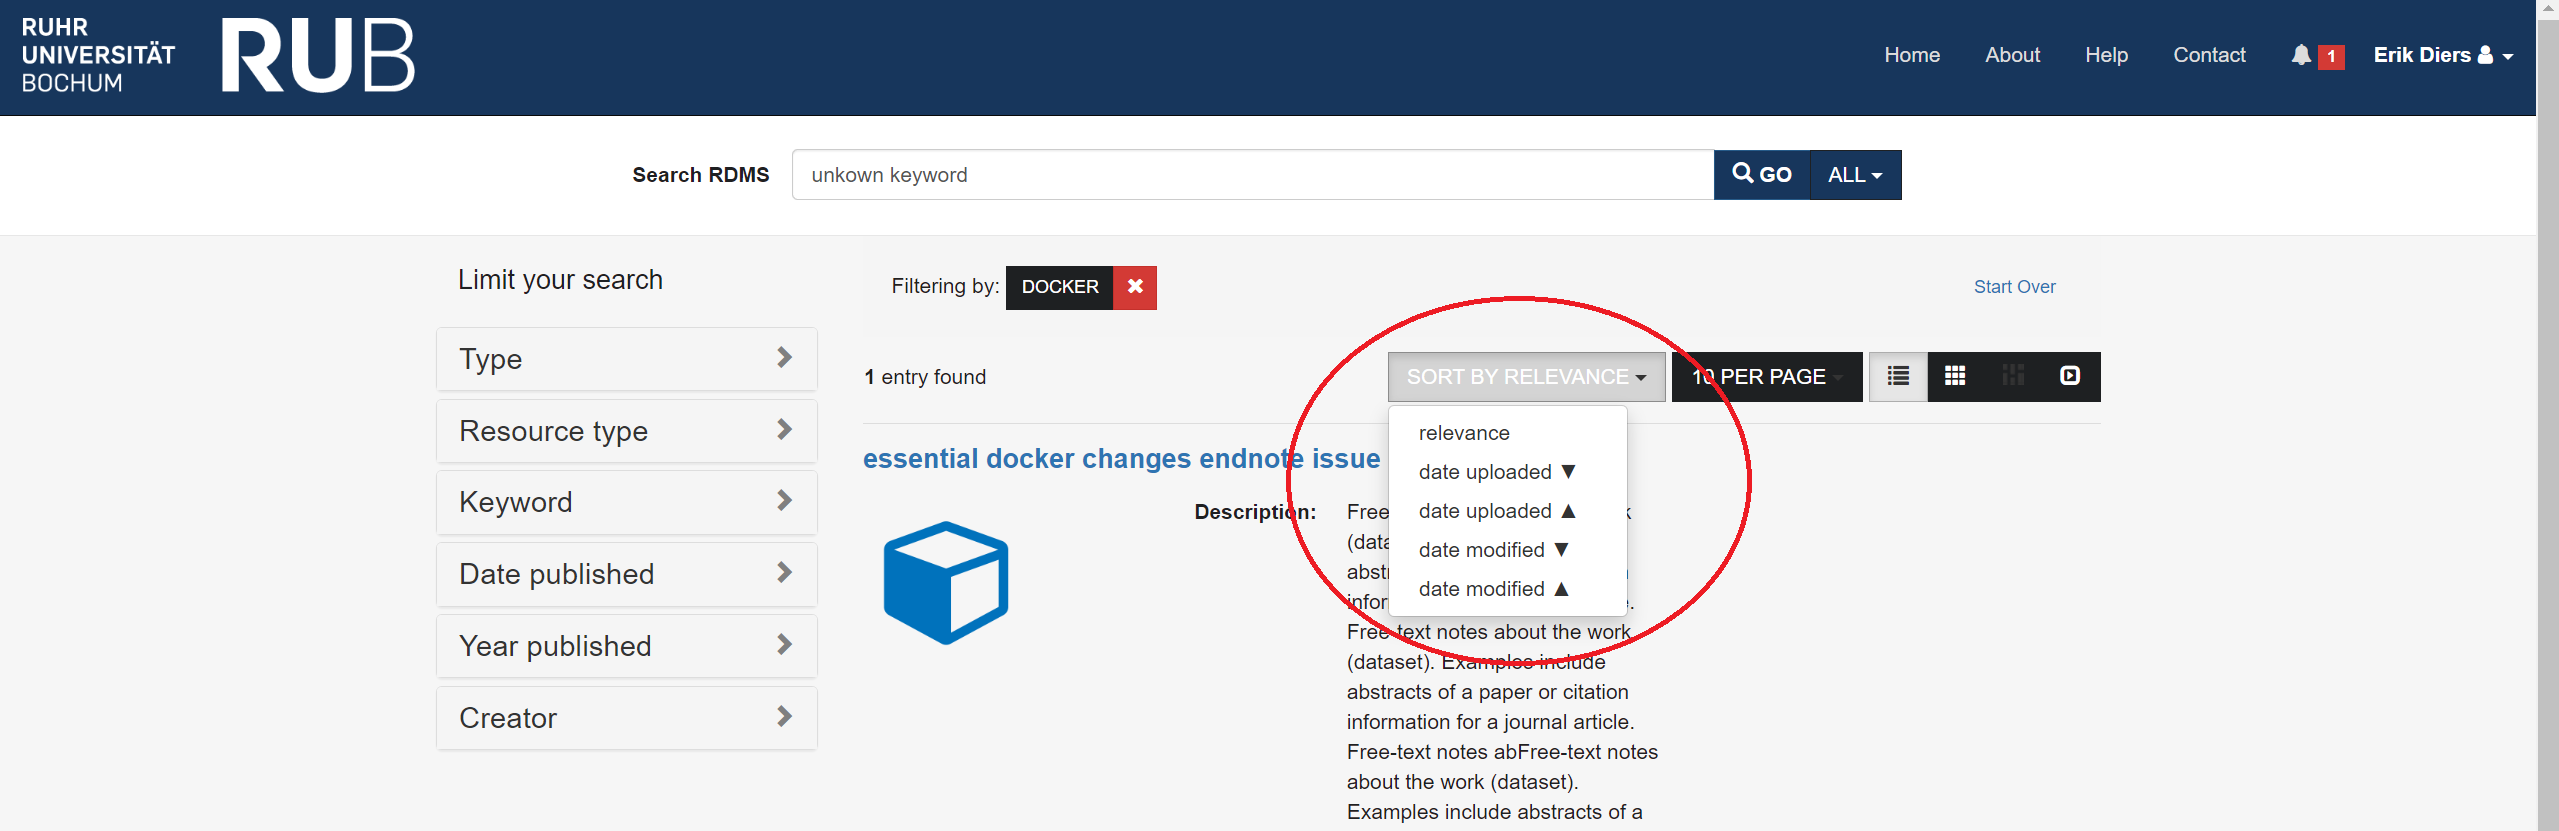Viewport: 2559px width, 831px height.
Task: Sort by date modified ascending
Action: (1507, 589)
